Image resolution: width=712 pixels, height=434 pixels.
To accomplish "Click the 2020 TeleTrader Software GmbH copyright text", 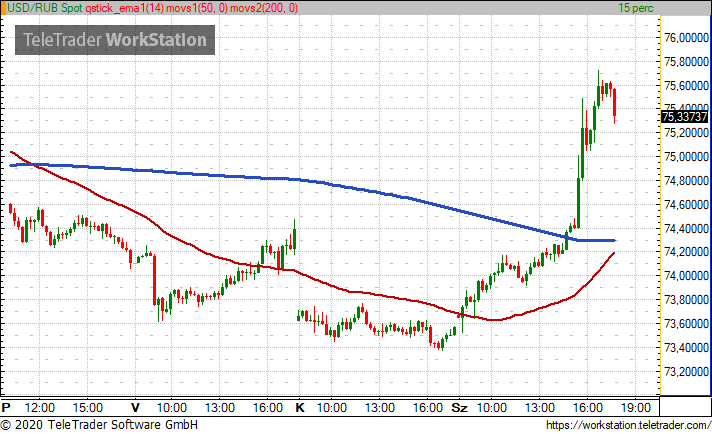I will coord(99,425).
